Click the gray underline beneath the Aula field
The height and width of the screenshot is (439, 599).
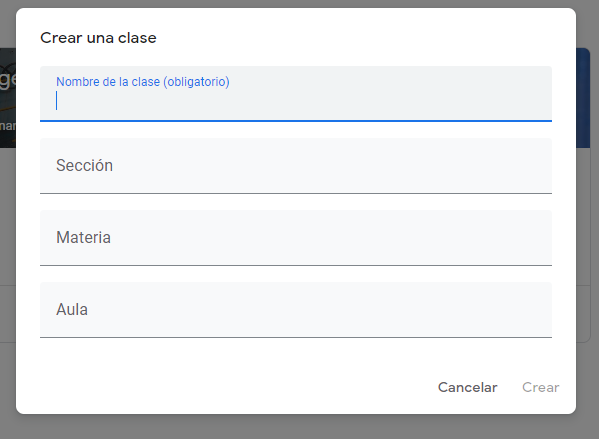coord(296,337)
